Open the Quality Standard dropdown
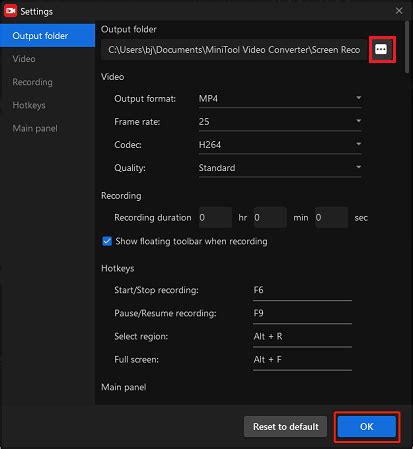413x449 pixels. click(x=280, y=168)
